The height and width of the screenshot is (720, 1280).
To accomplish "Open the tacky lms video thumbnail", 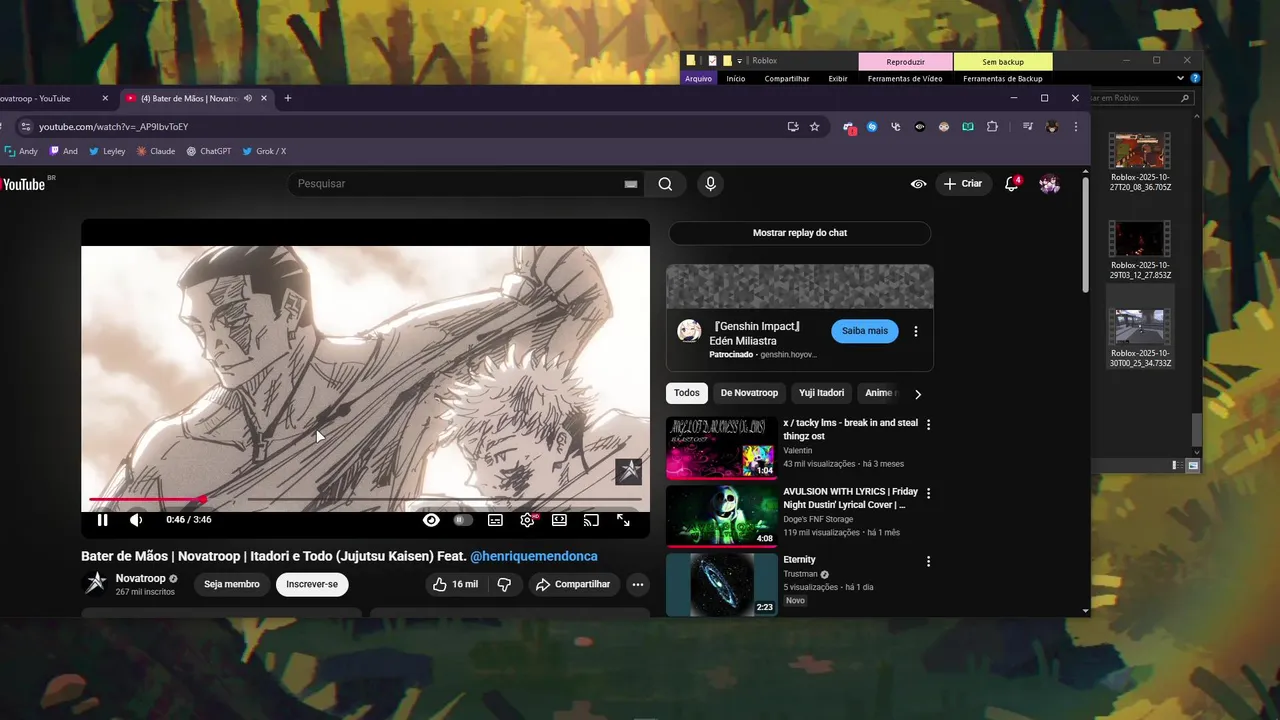I will tap(722, 447).
